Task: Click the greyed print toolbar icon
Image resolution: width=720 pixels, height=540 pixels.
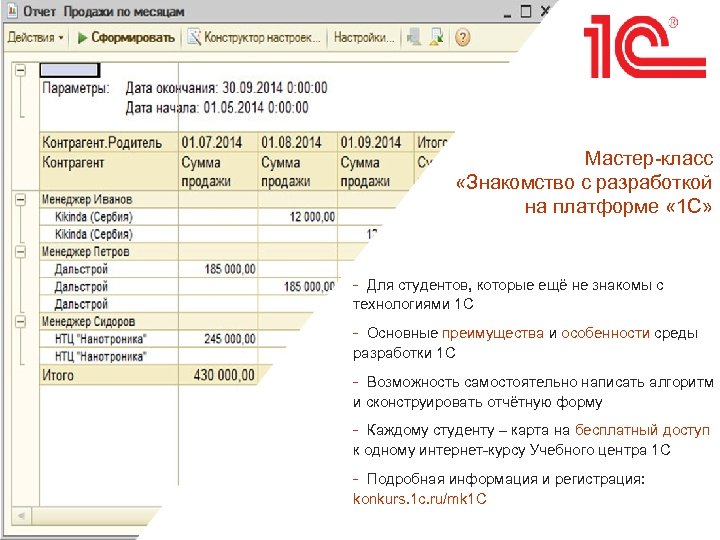Action: 414,37
